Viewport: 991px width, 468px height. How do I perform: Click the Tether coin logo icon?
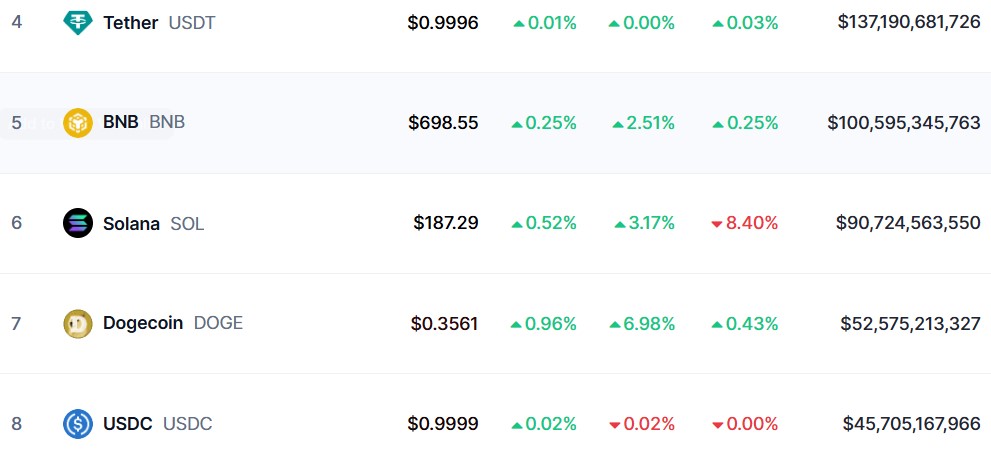click(78, 22)
